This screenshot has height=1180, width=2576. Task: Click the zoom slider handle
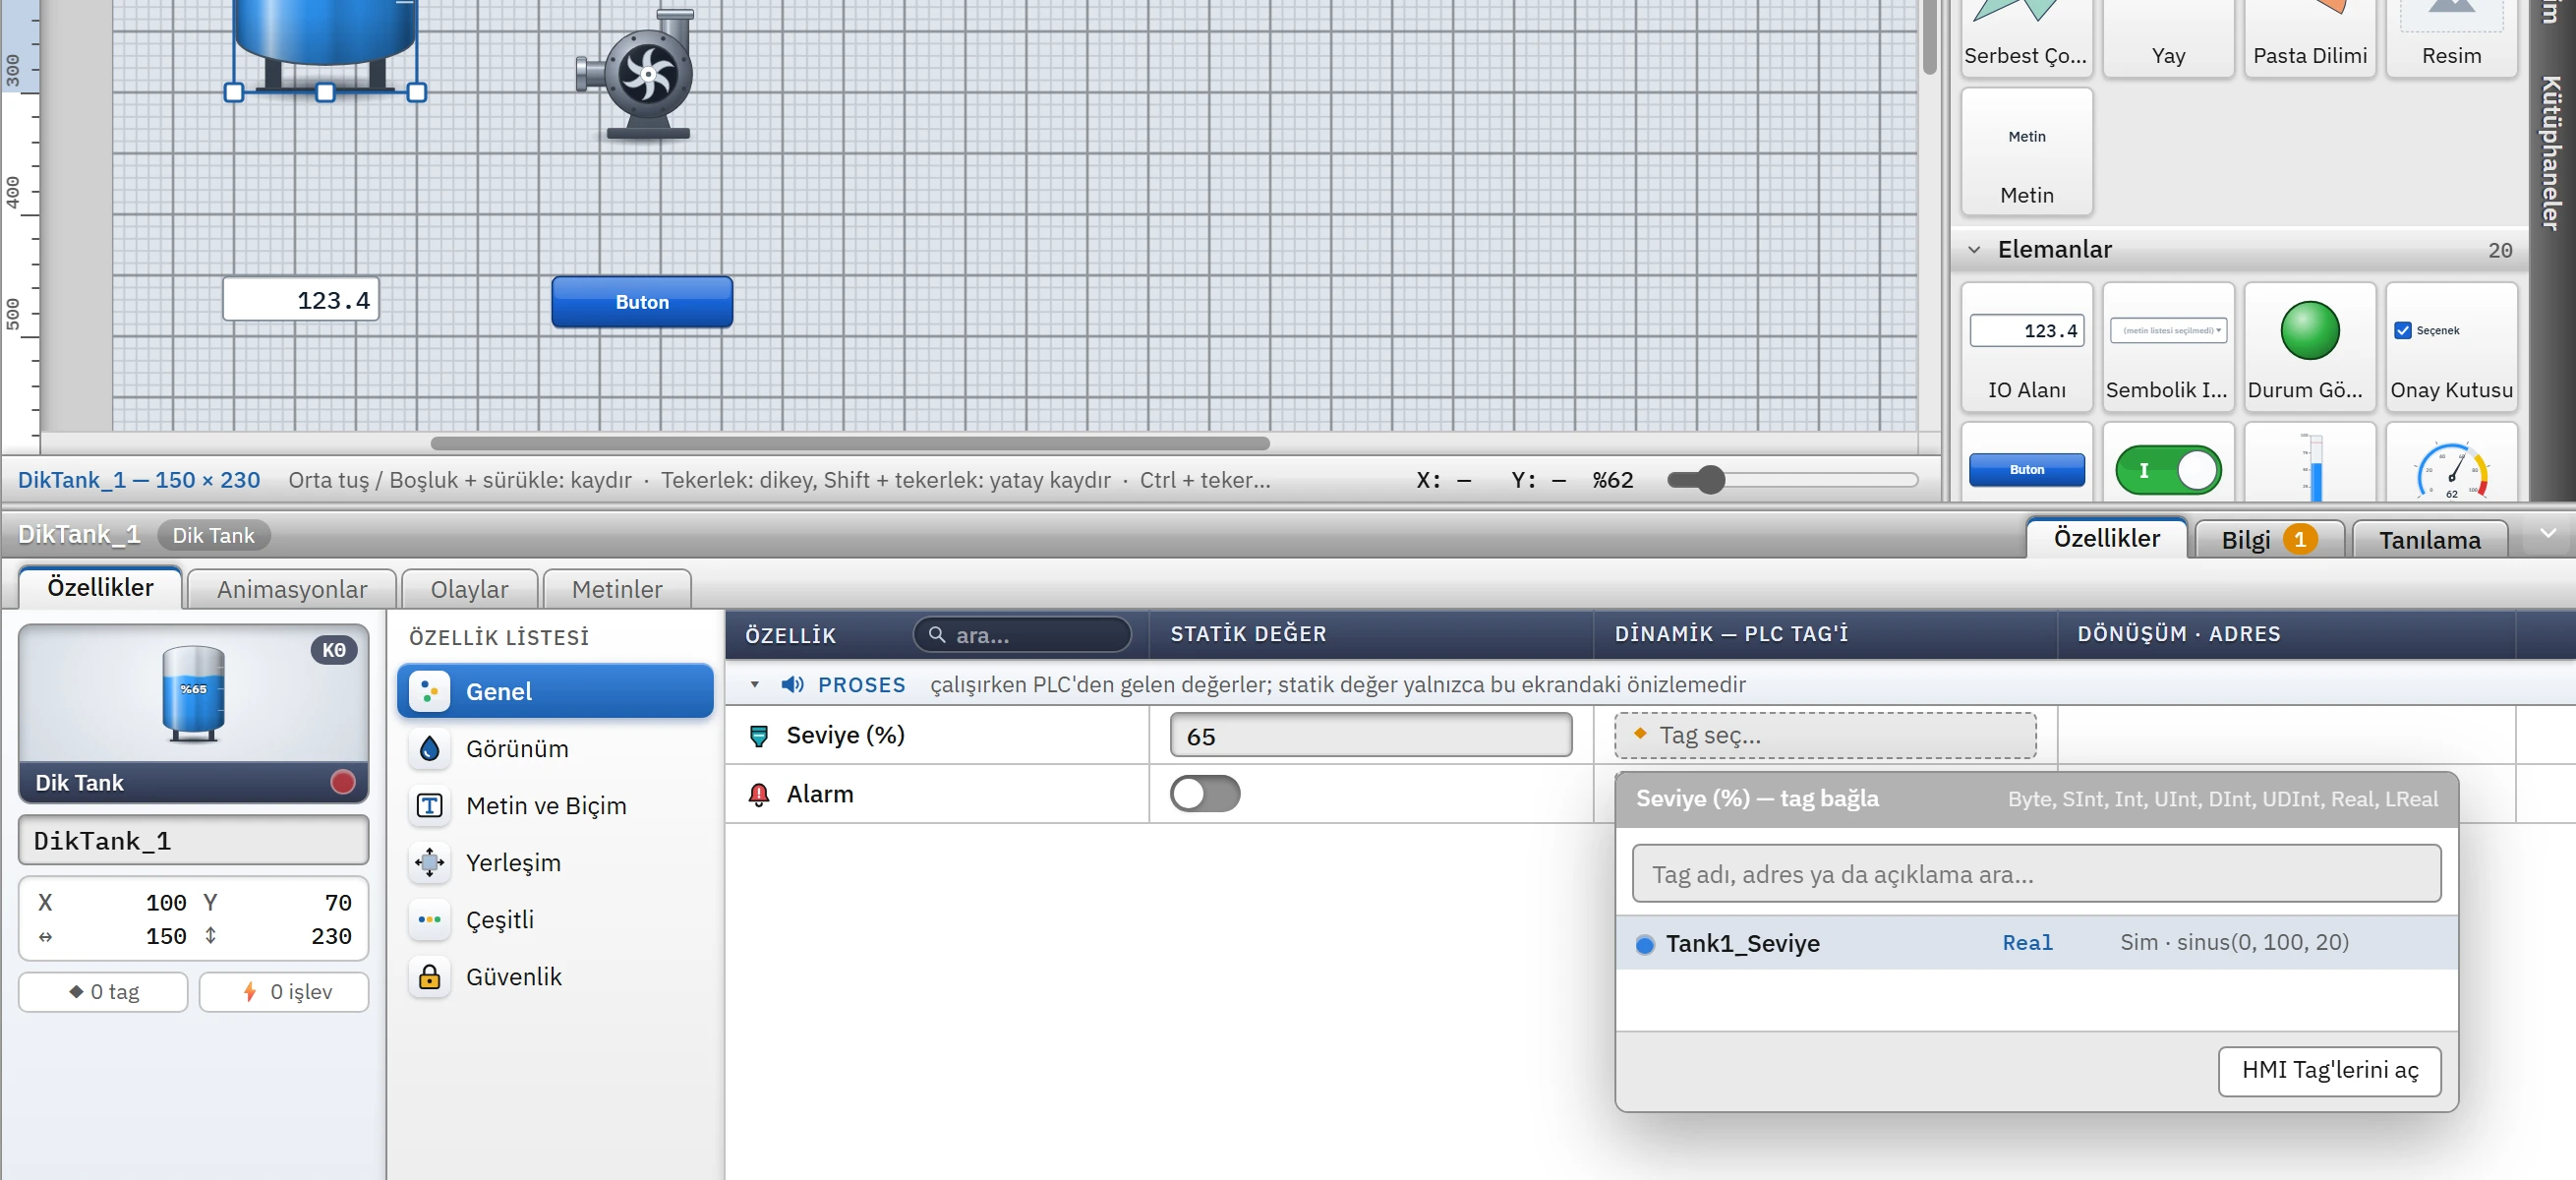(x=1710, y=480)
